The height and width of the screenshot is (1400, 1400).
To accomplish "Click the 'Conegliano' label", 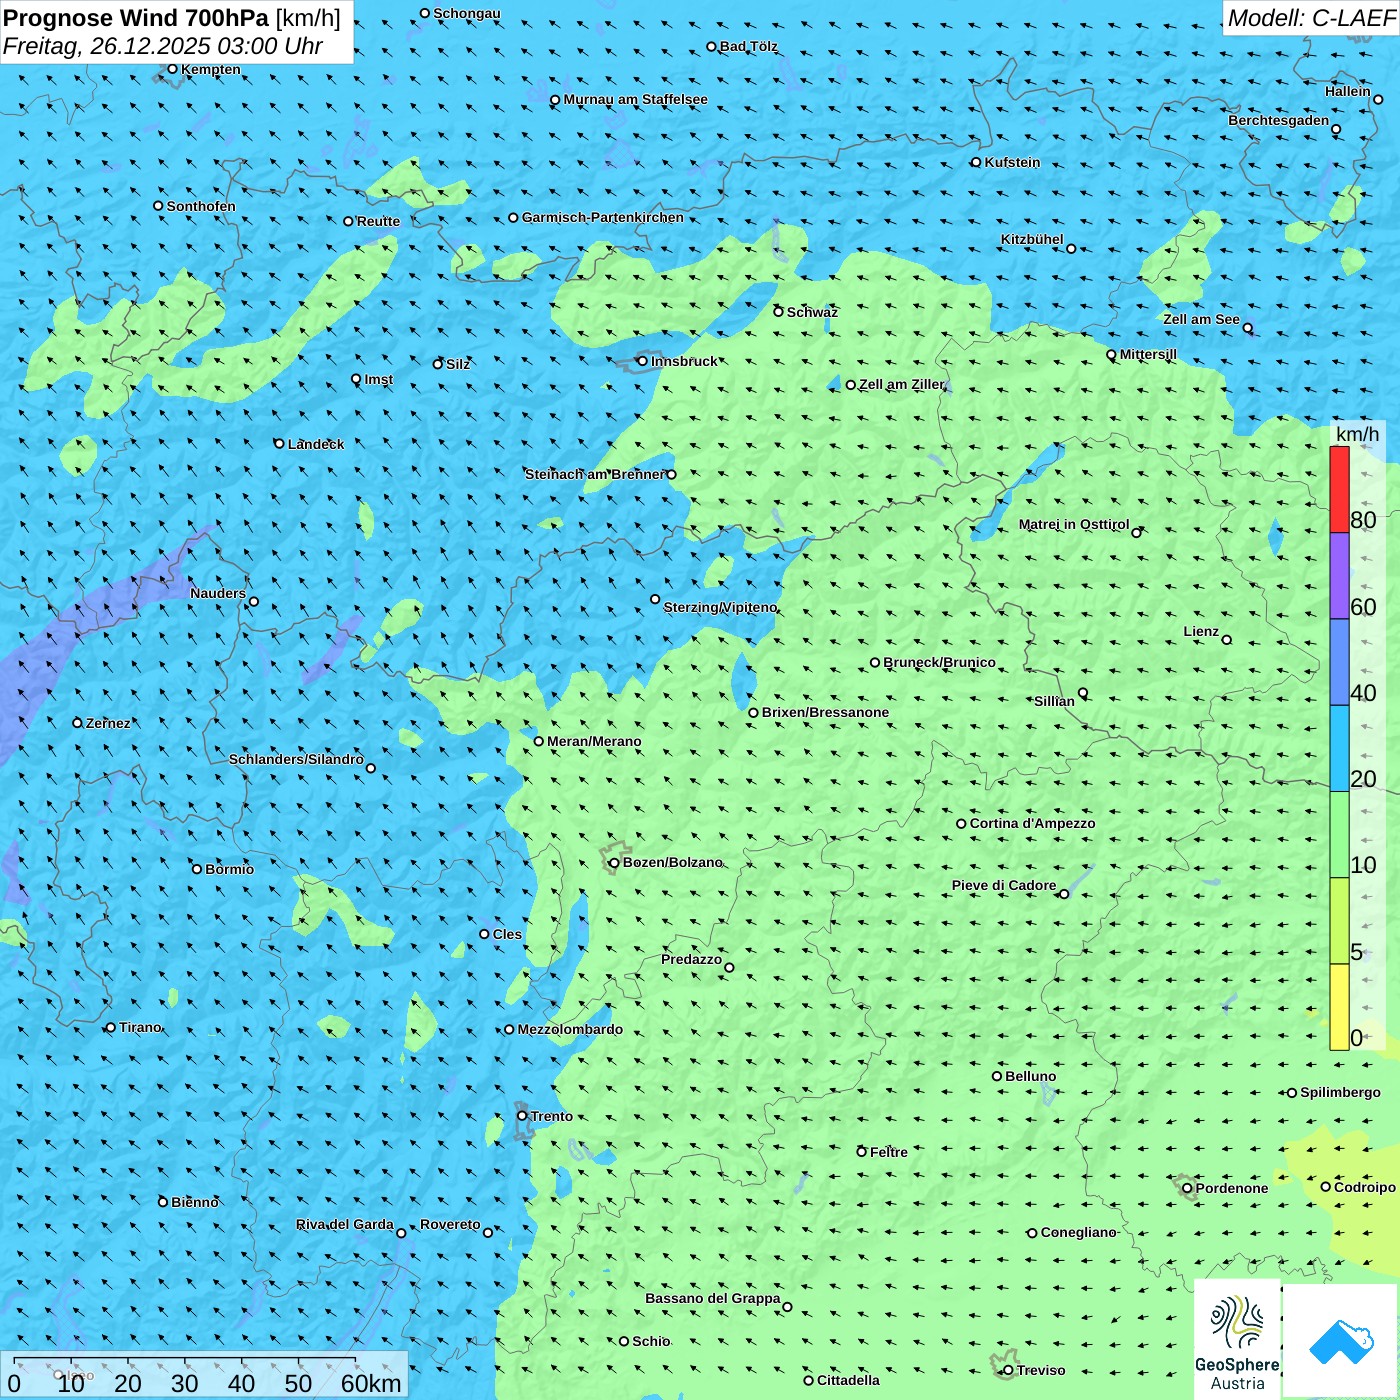I will (x=1078, y=1232).
